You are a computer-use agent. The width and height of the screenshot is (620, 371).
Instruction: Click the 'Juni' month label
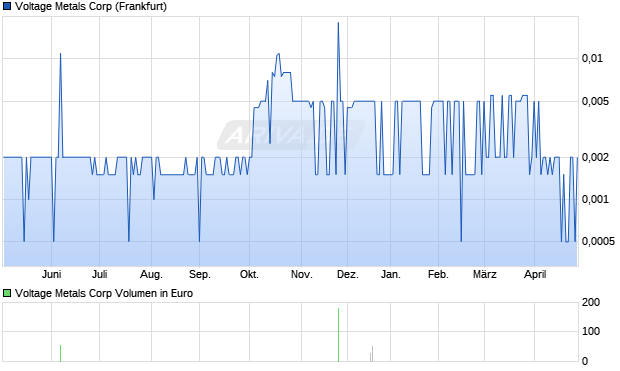(51, 274)
